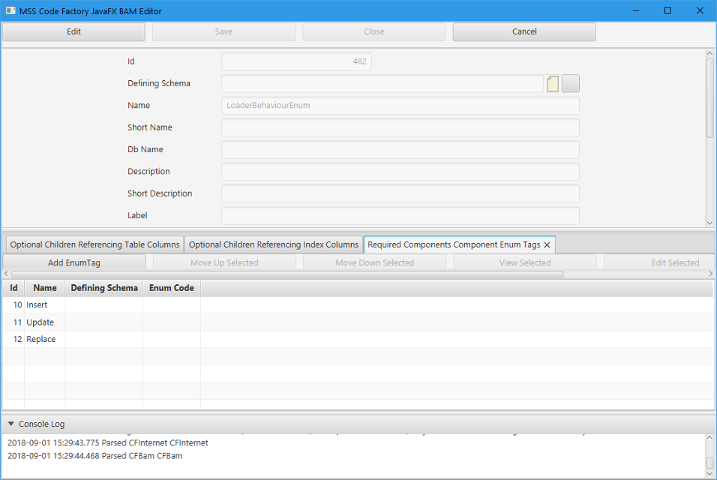
Task: Close the Required Components Component Enum Tags tab
Action: coord(547,245)
